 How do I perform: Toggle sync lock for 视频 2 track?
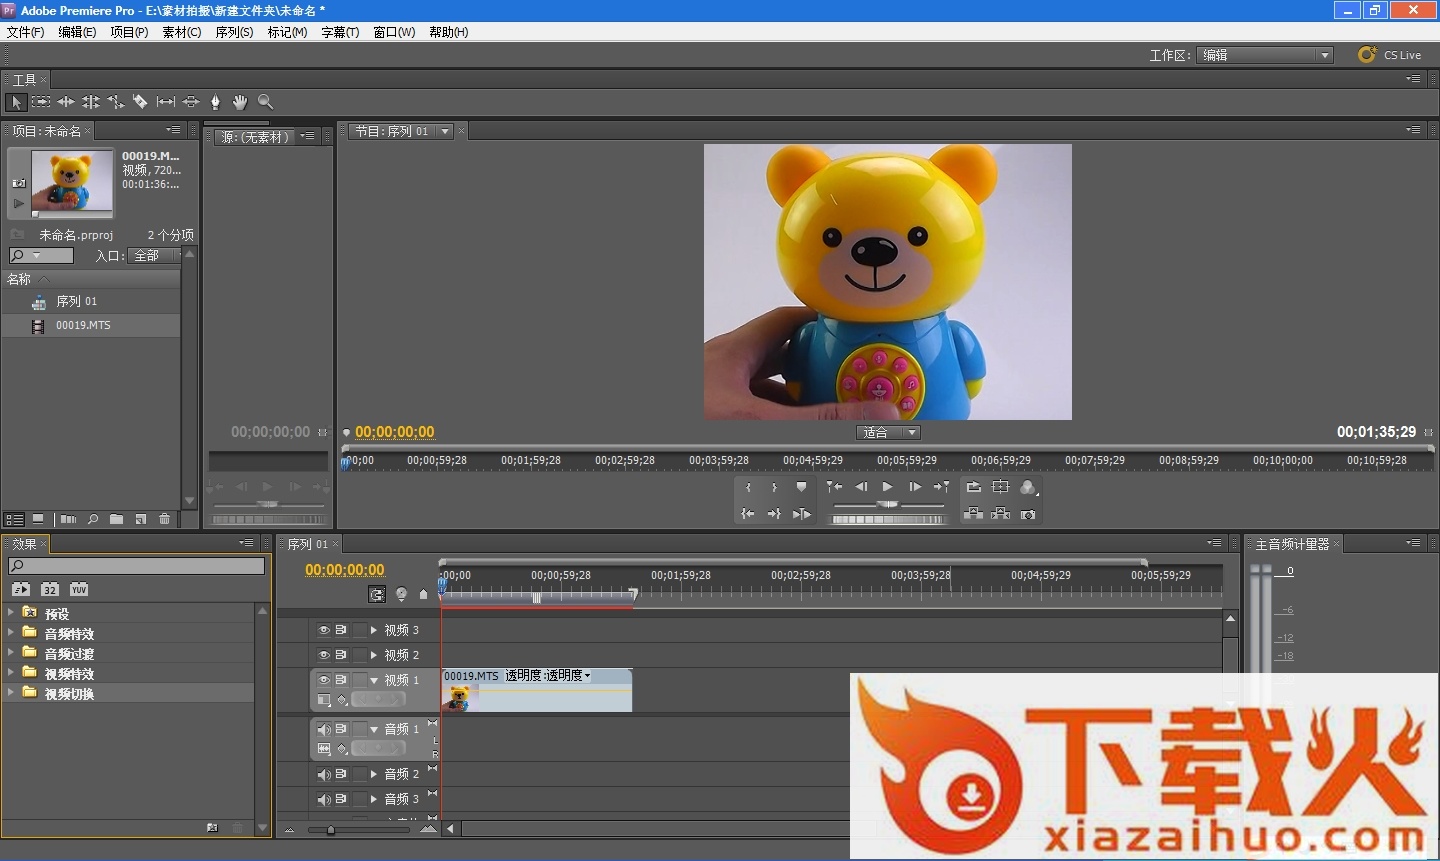341,655
